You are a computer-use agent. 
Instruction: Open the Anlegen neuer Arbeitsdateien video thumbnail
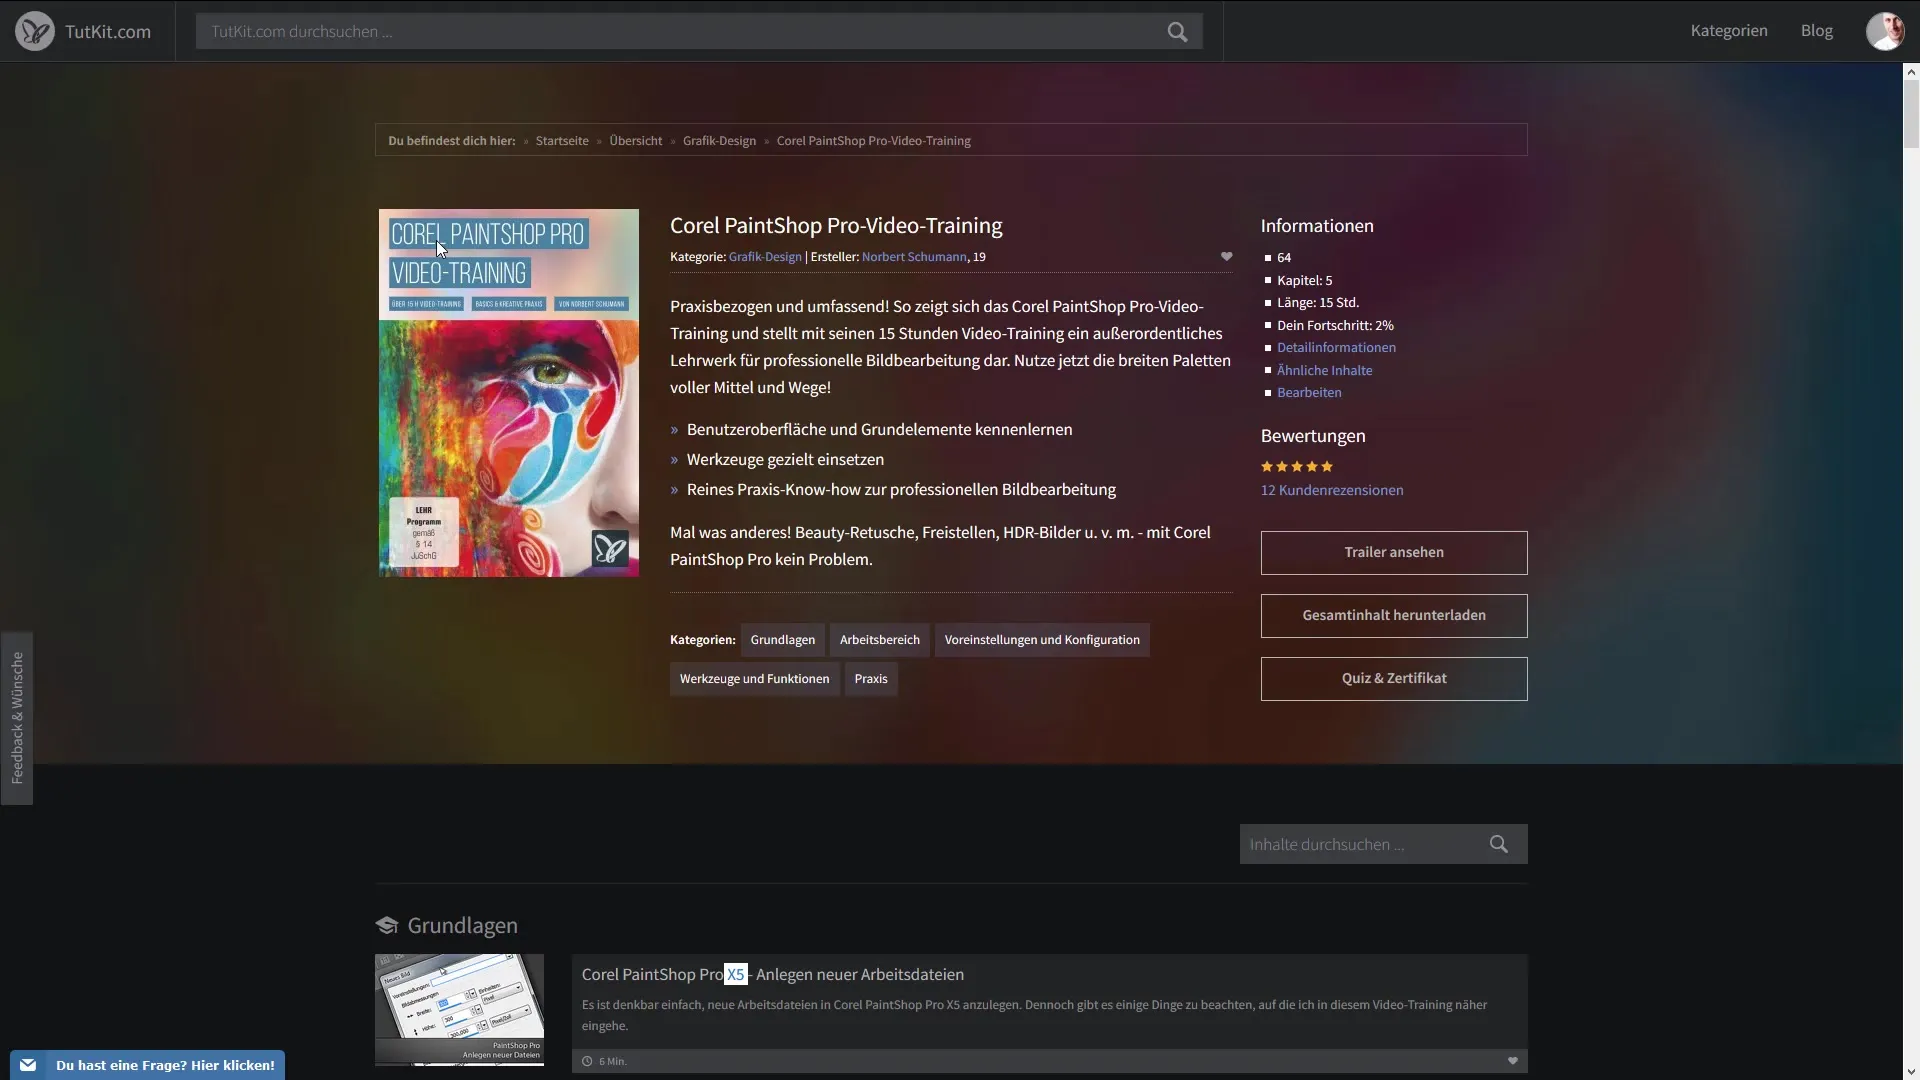click(x=459, y=1010)
